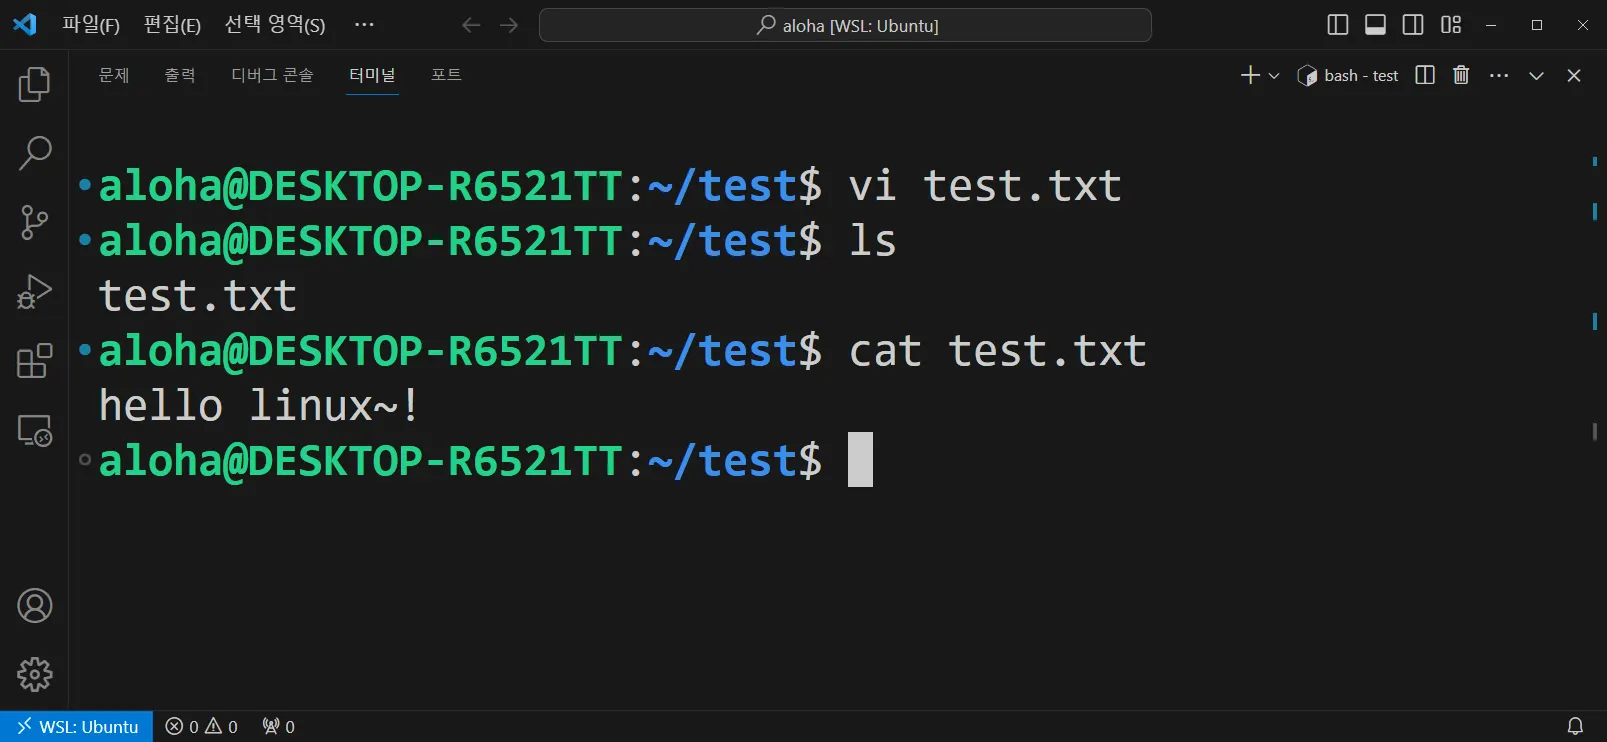Open the Explorer view in activity bar
Image resolution: width=1607 pixels, height=742 pixels.
34,84
